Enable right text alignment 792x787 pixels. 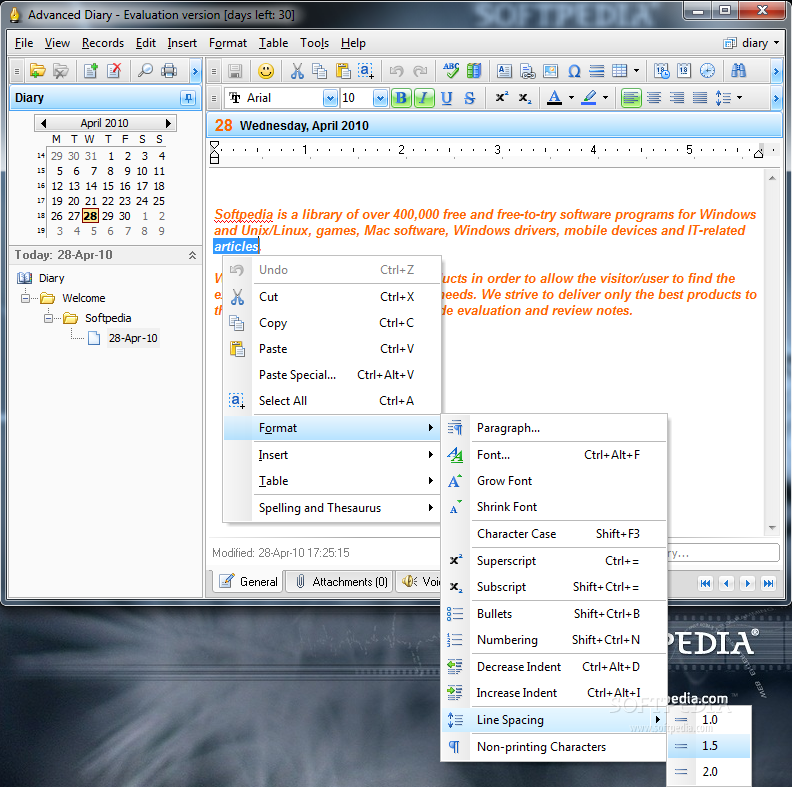tap(677, 97)
